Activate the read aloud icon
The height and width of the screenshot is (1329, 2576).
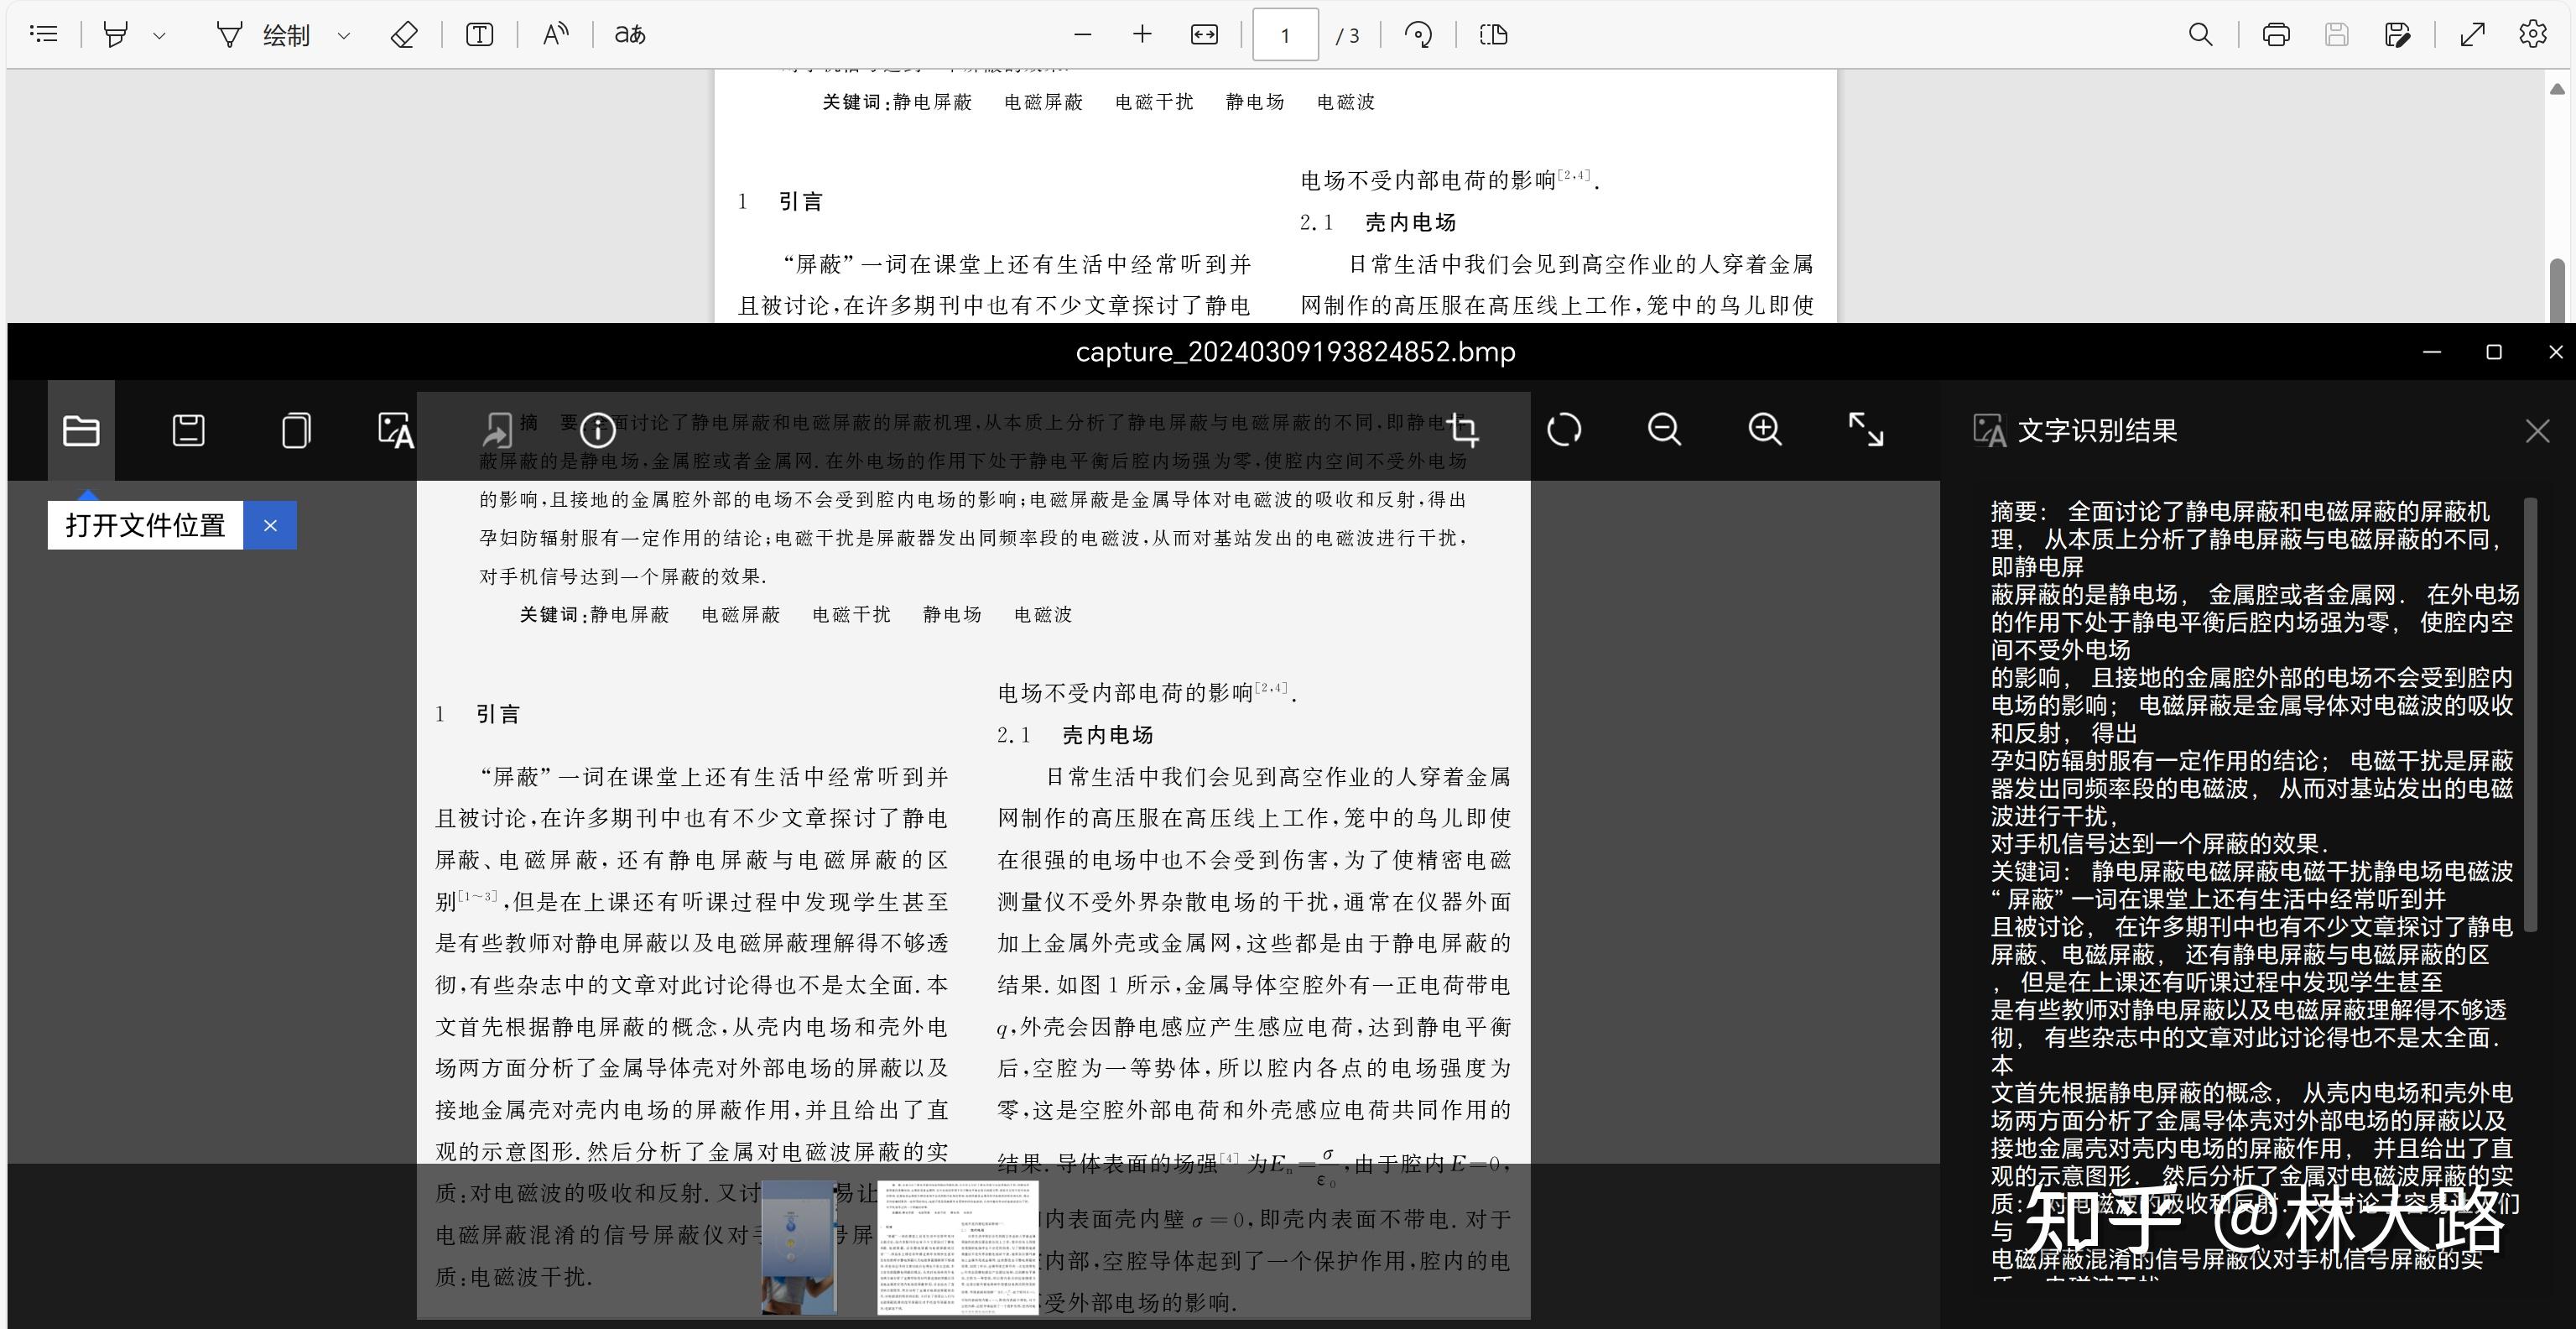click(x=555, y=35)
